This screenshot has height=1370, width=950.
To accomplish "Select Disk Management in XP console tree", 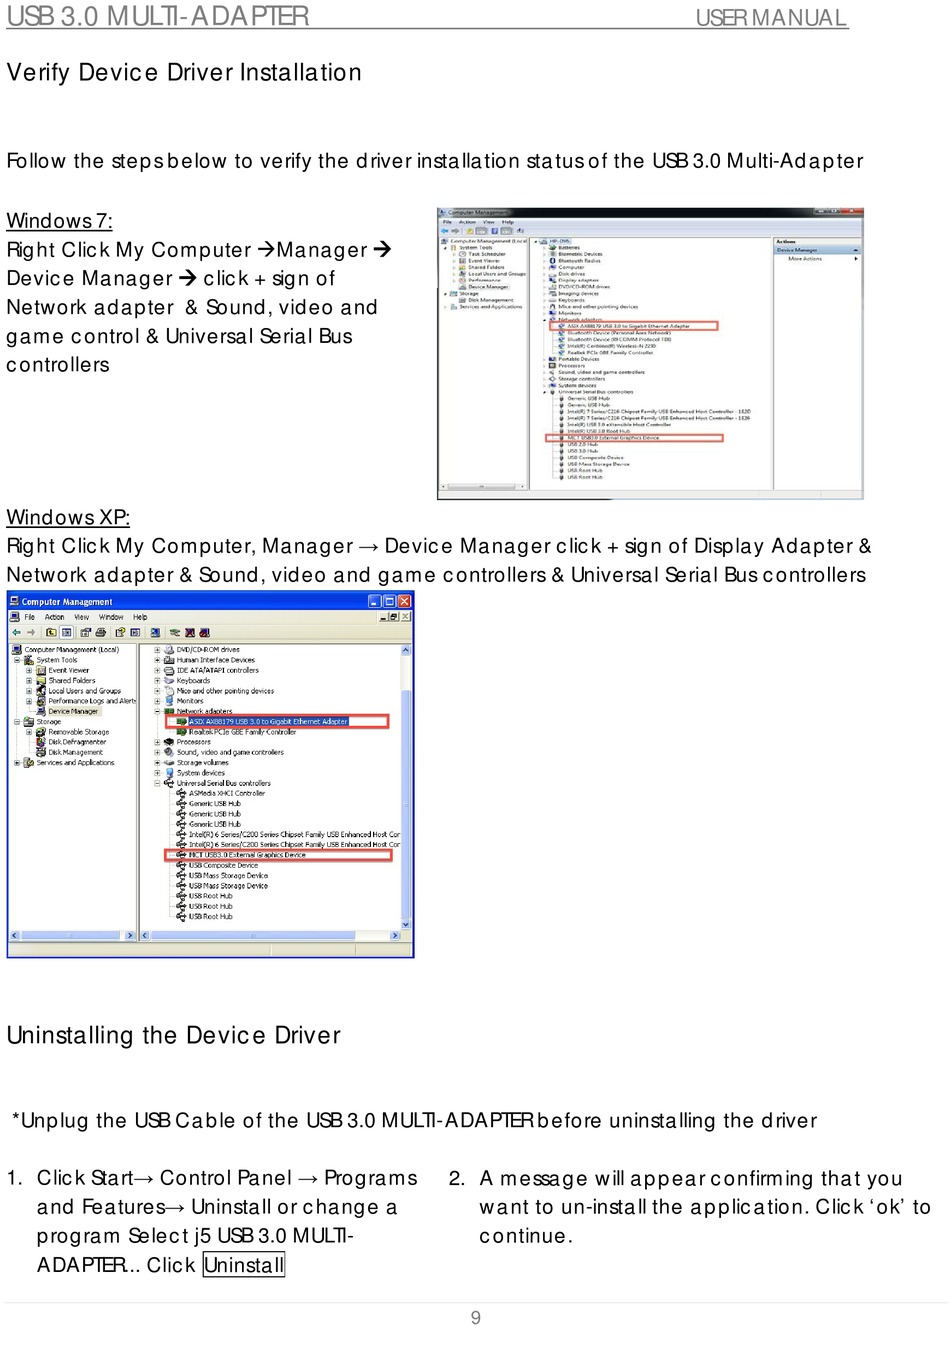I will [76, 752].
